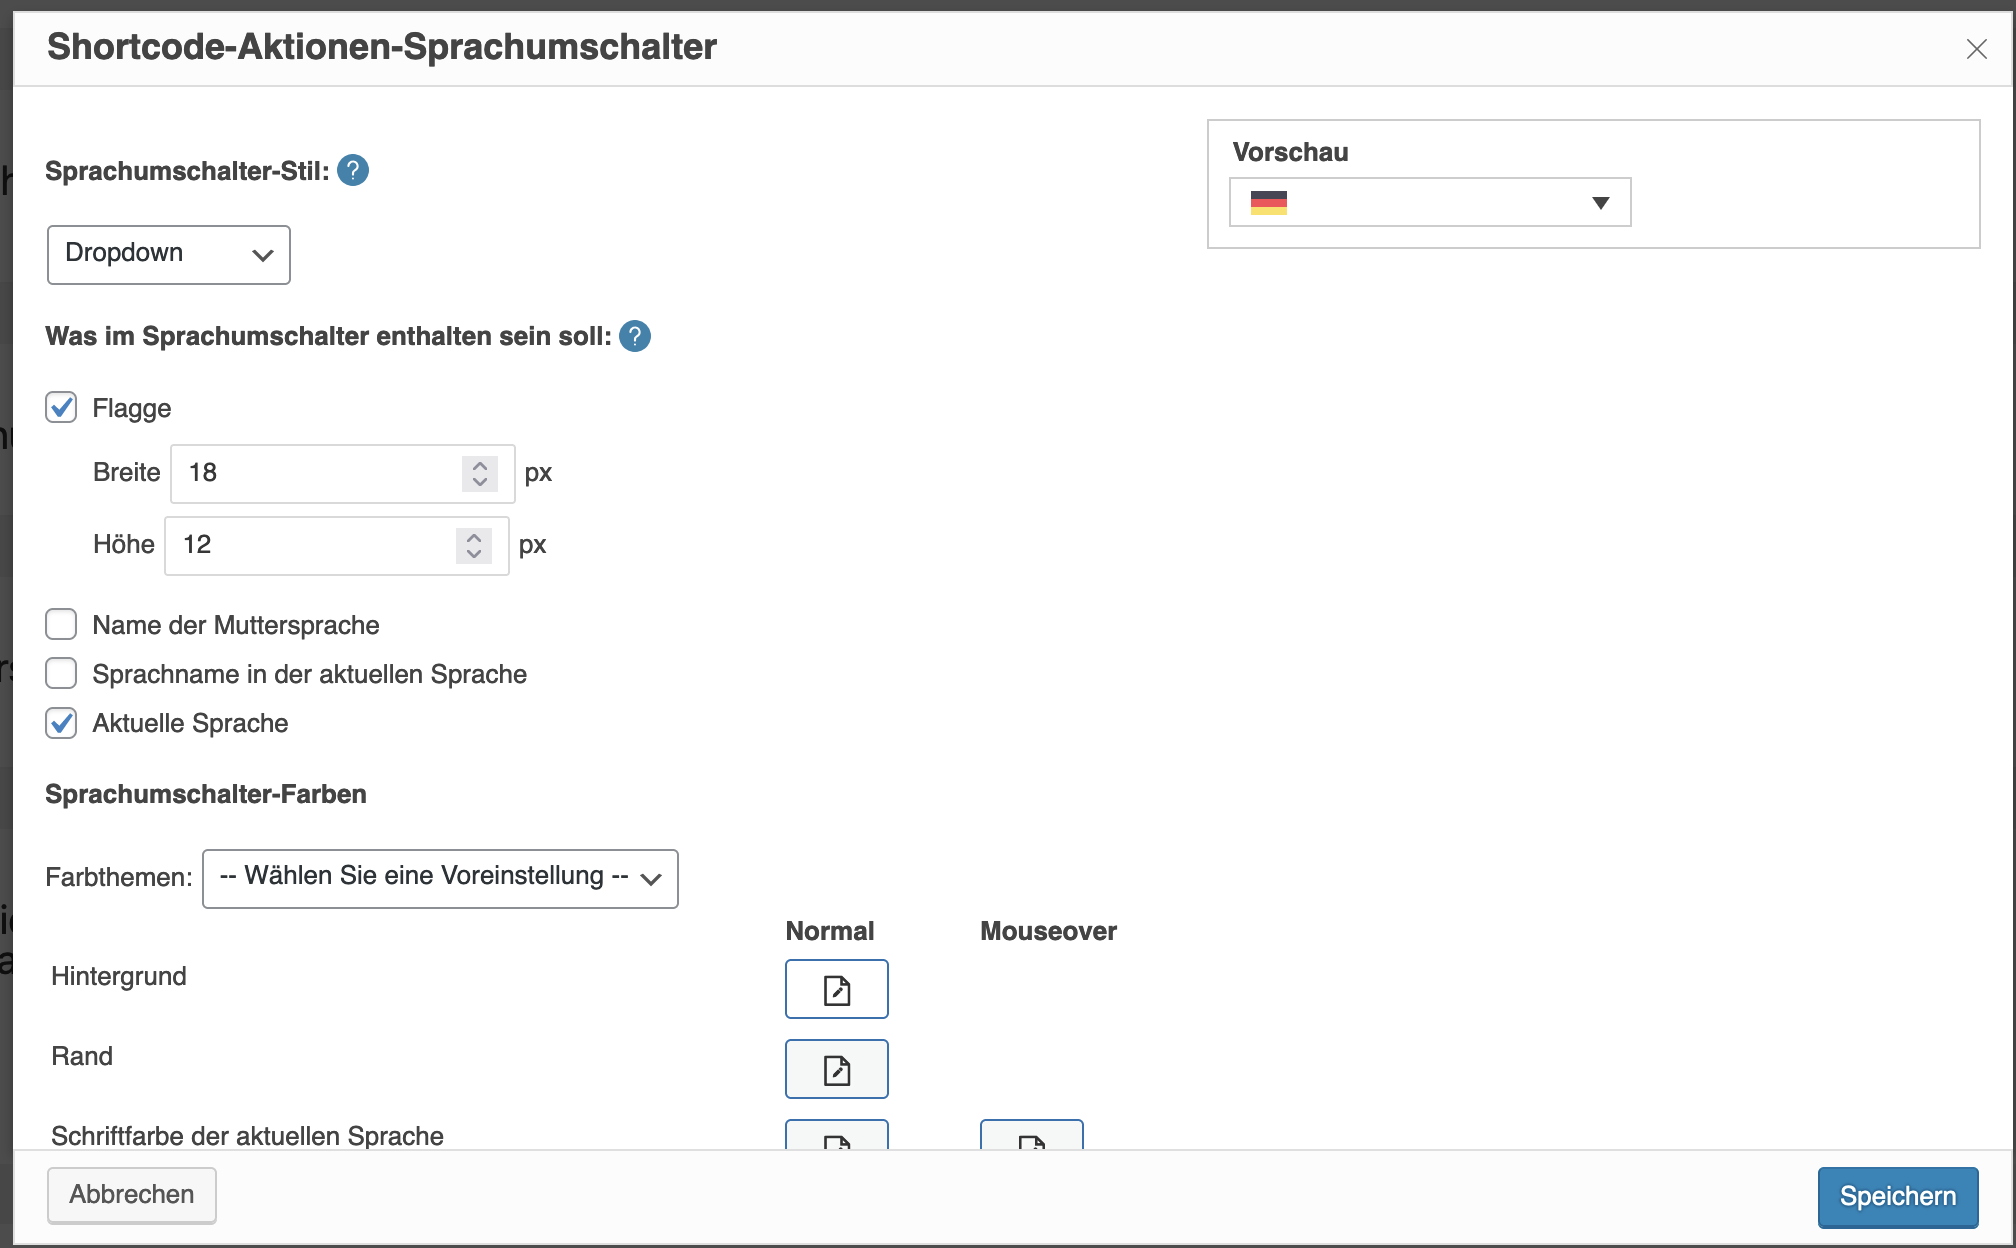Enable Sprachname in der aktuellen Sprache
This screenshot has height=1248, width=2016.
click(x=61, y=674)
